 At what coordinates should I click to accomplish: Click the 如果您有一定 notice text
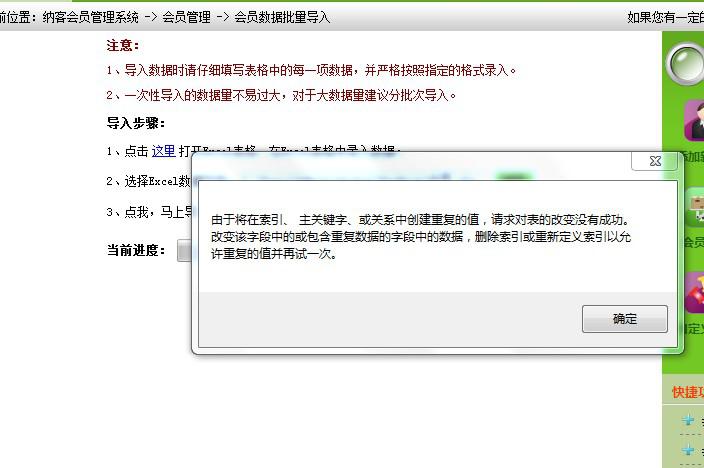(665, 18)
